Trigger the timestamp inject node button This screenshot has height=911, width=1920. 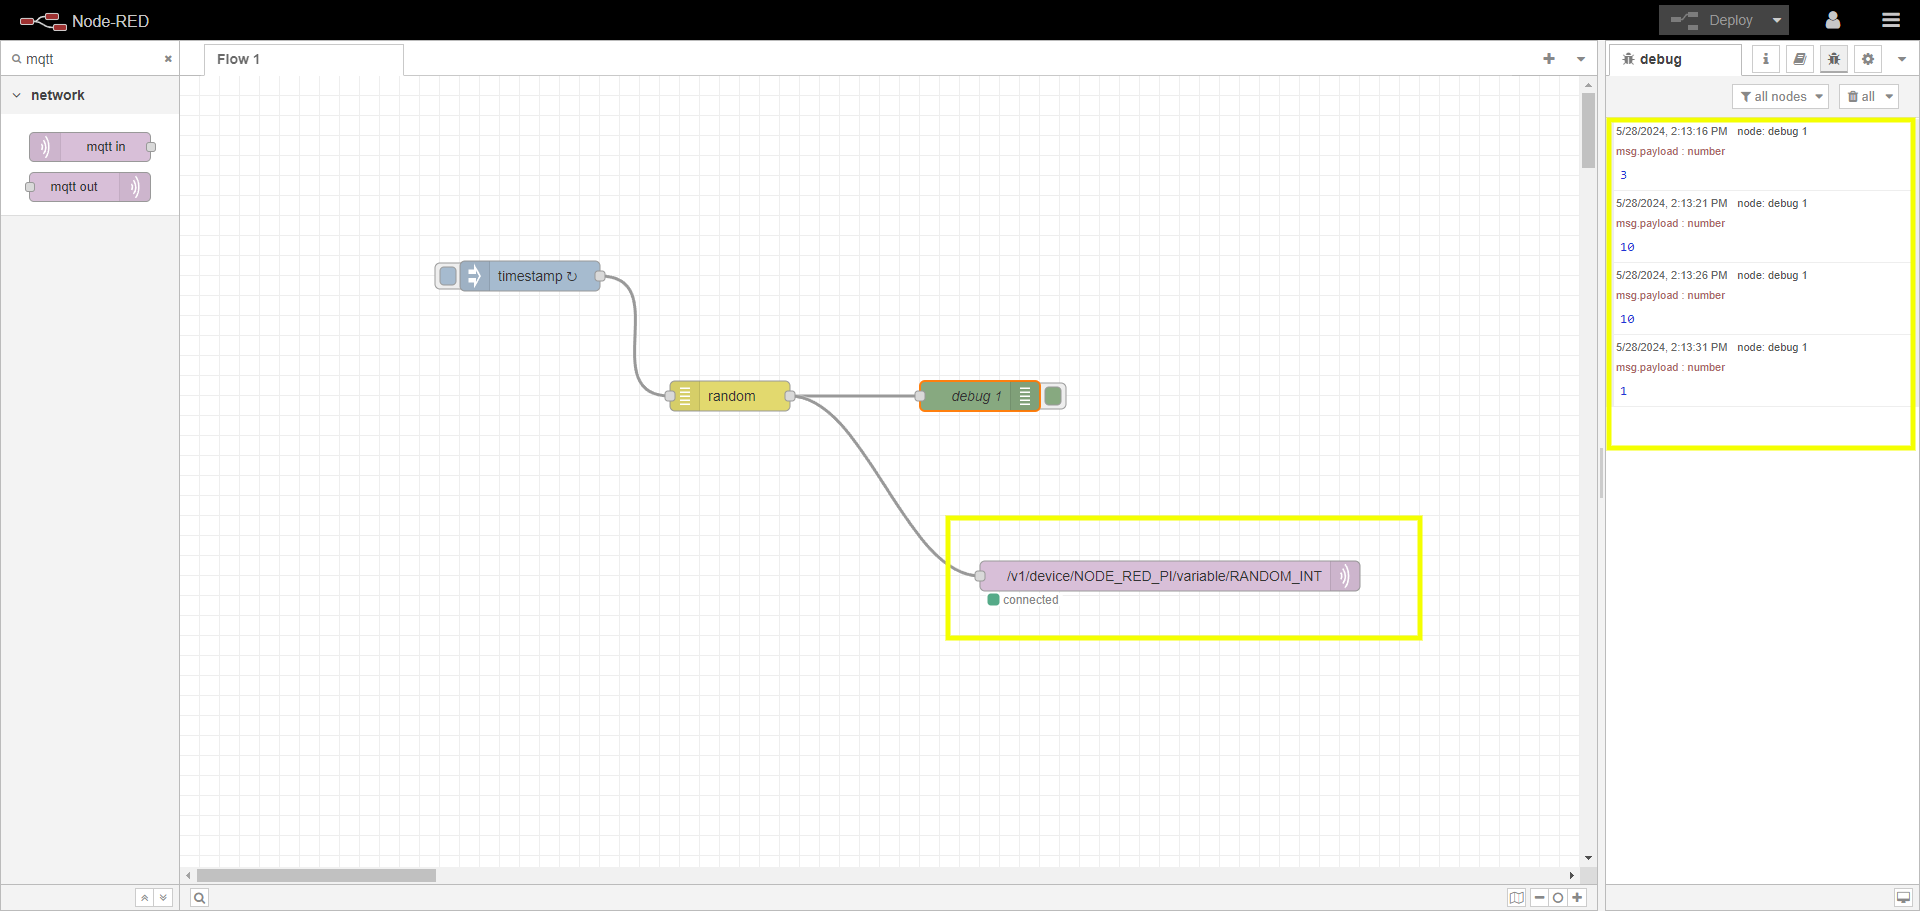(448, 276)
